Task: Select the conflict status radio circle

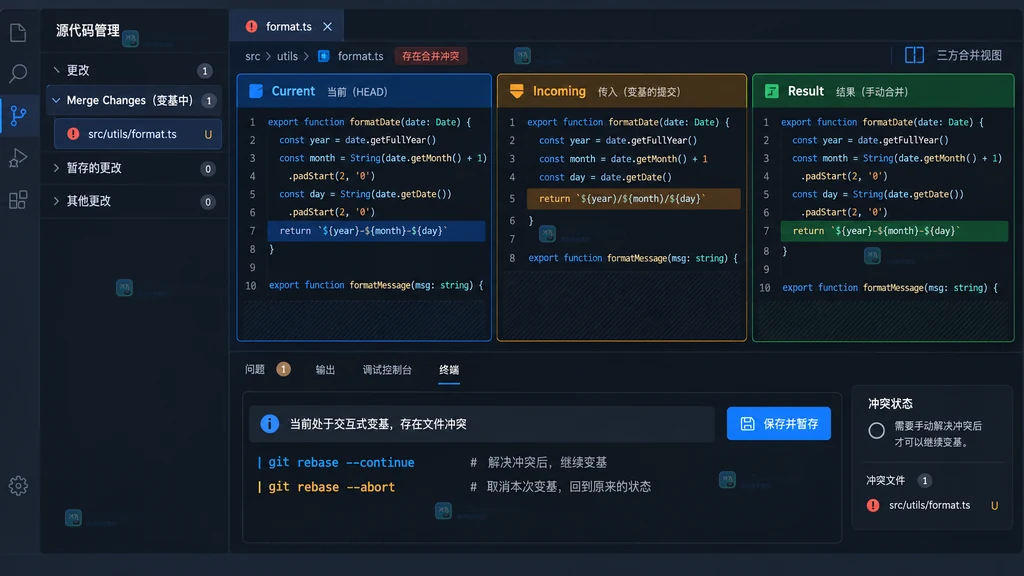Action: pos(876,430)
